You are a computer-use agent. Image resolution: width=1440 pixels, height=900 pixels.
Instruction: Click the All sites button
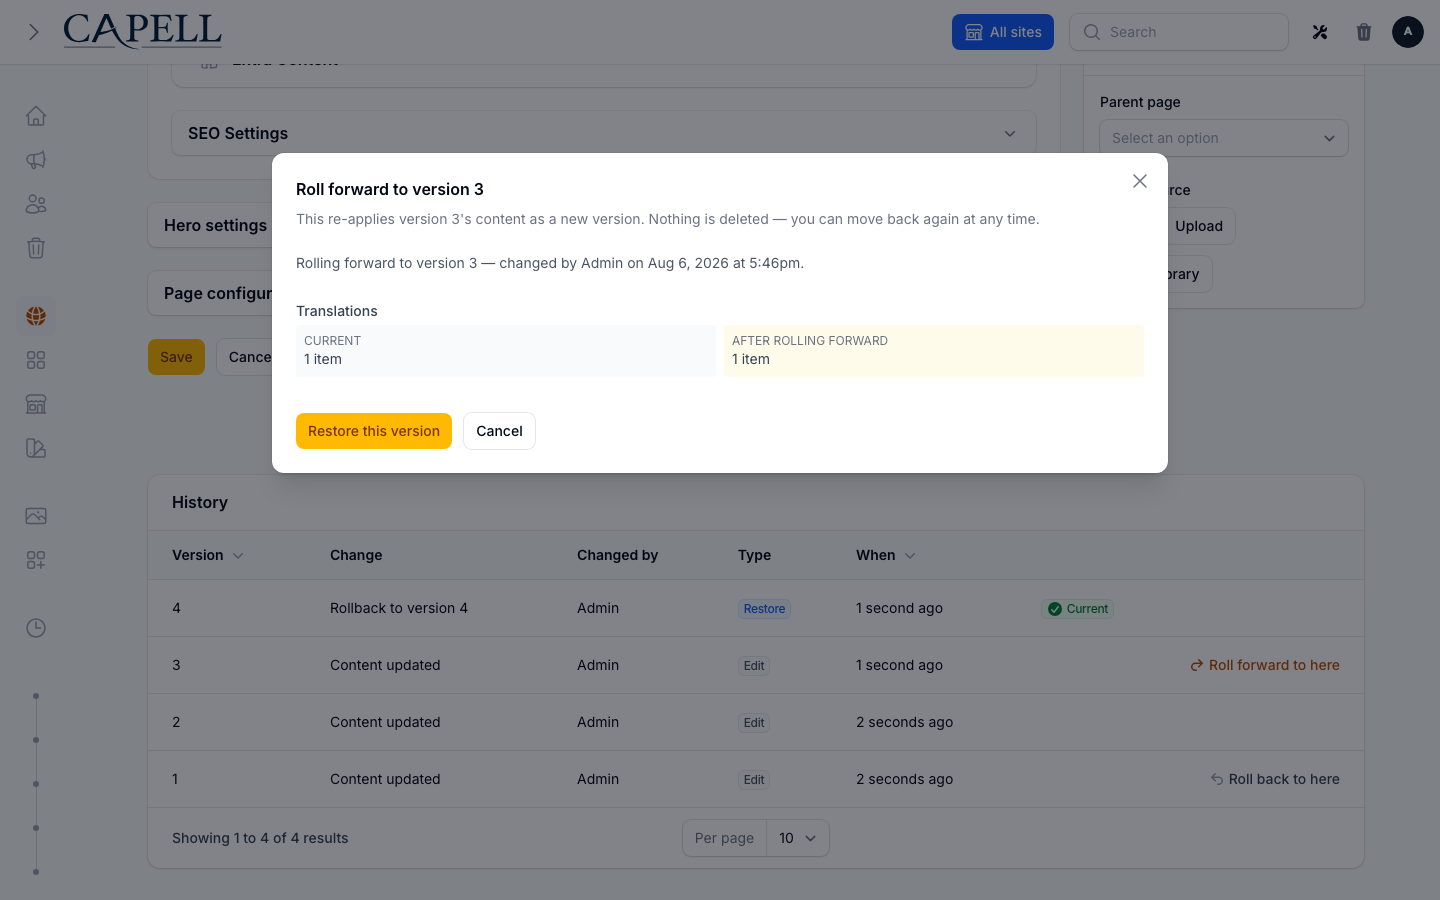tap(1003, 32)
